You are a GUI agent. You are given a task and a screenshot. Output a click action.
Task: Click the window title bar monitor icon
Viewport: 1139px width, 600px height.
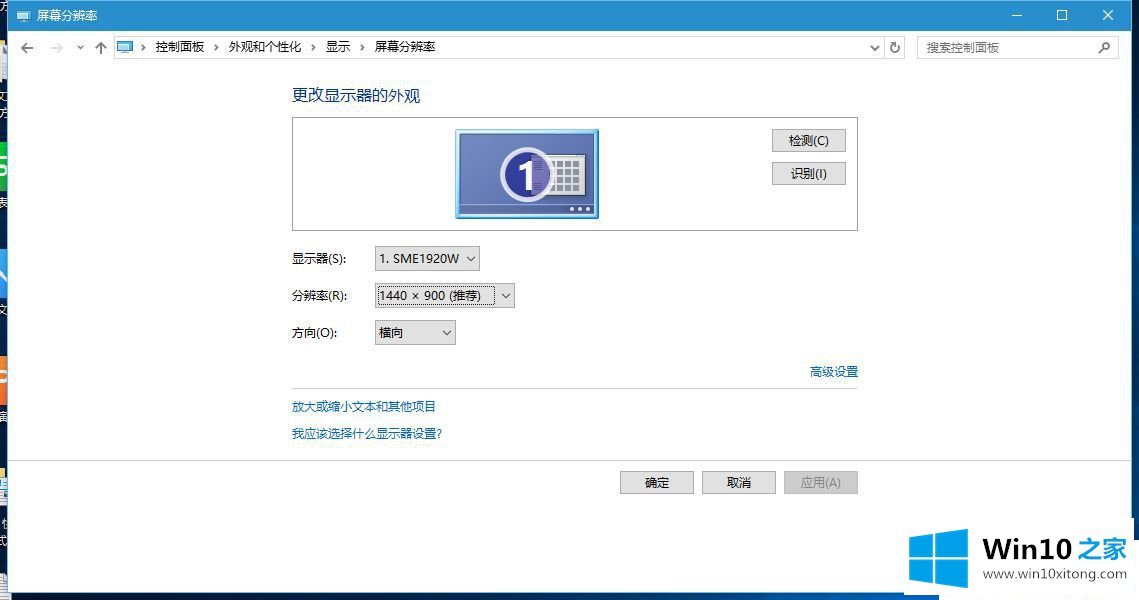(23, 15)
